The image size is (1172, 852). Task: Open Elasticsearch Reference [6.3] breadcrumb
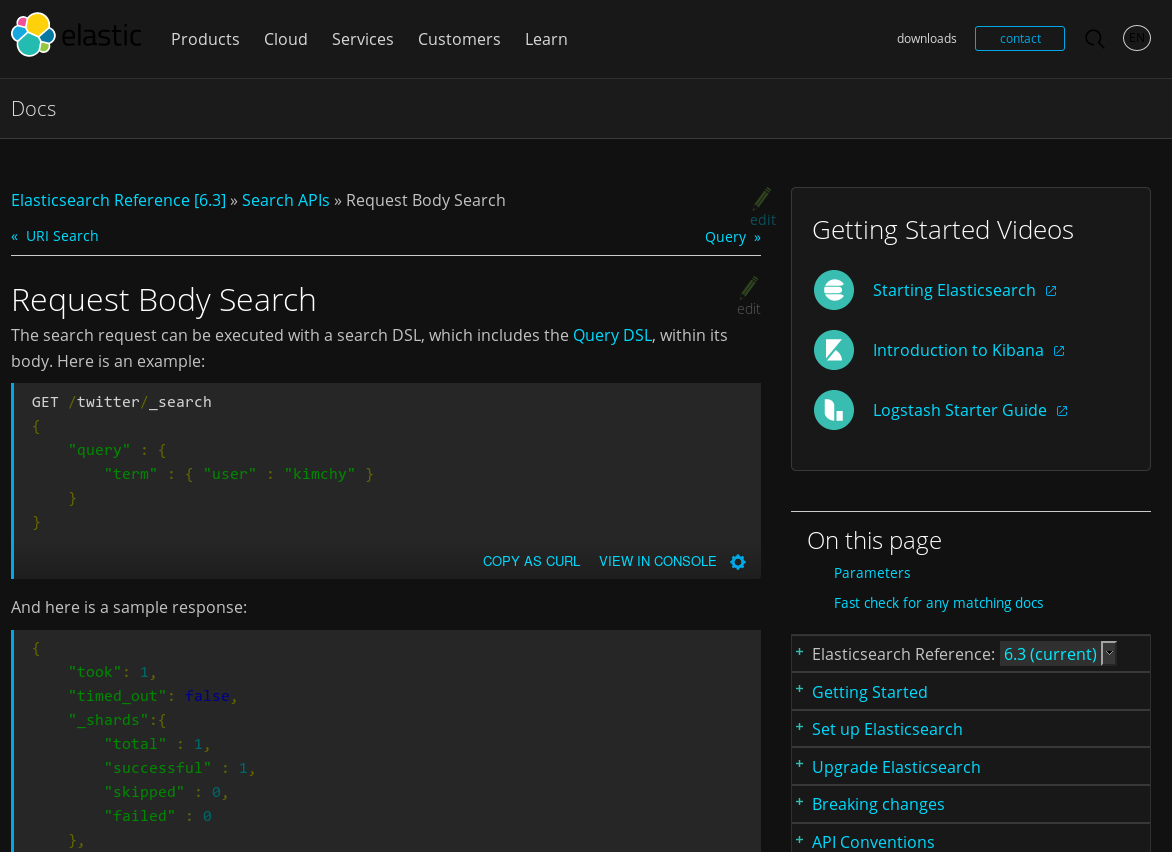pyautogui.click(x=118, y=200)
